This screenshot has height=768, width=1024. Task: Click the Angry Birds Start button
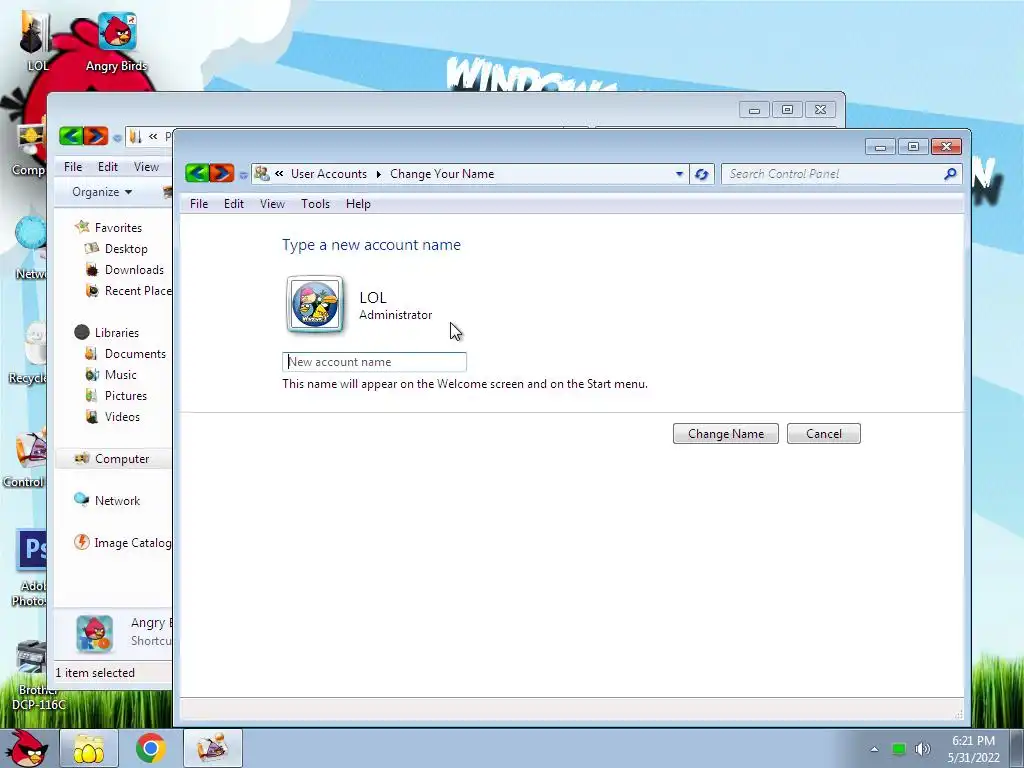point(26,748)
